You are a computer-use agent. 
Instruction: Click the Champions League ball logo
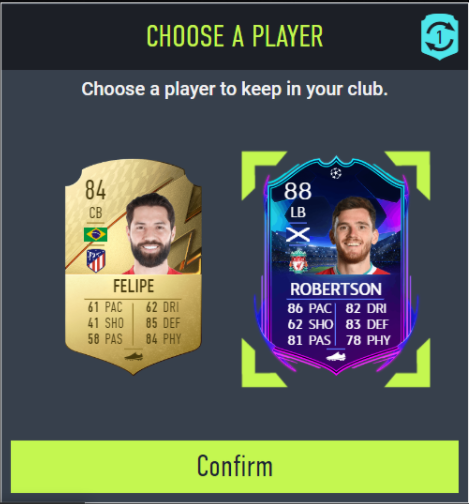(x=336, y=173)
